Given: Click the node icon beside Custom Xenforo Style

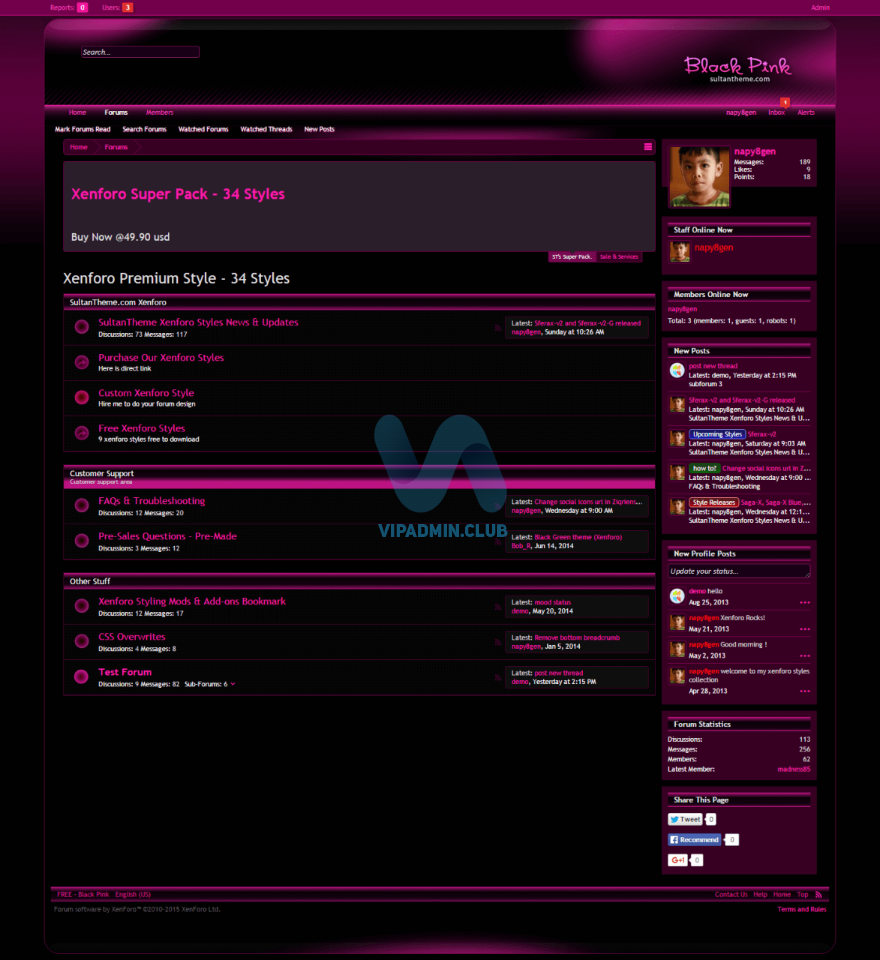Looking at the screenshot, I should [81, 397].
